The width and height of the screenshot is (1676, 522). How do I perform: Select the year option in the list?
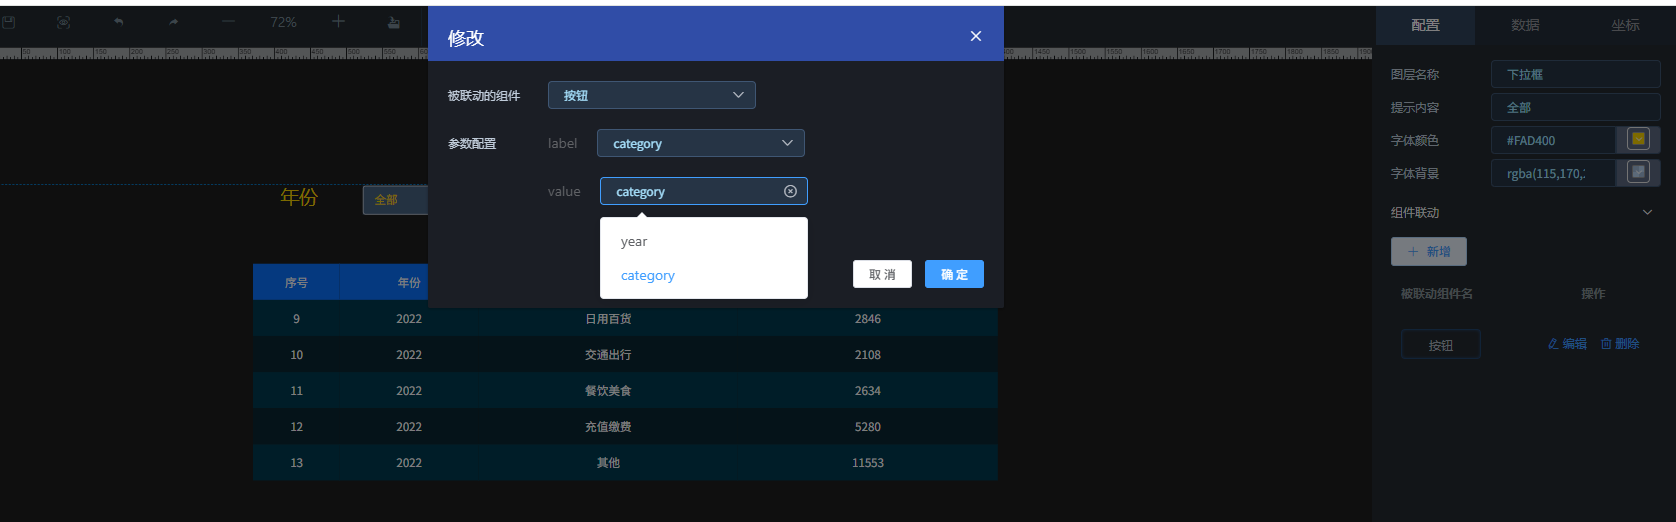[634, 242]
